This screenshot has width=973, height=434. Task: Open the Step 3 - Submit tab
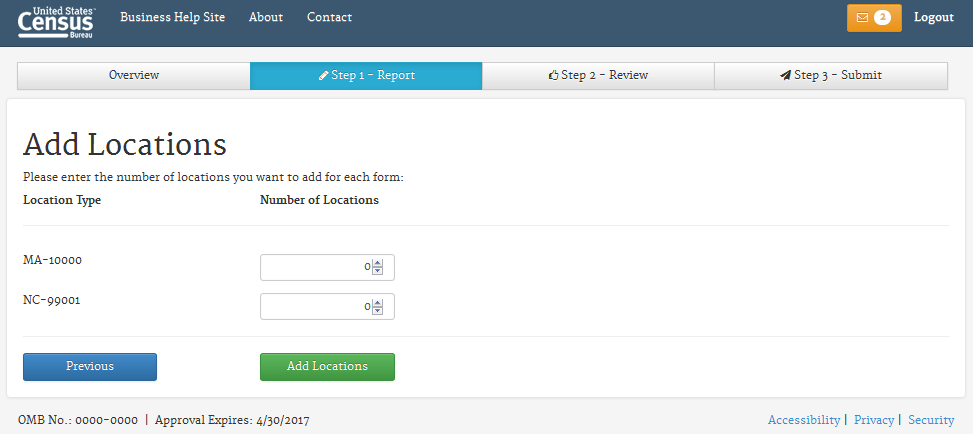click(x=830, y=76)
